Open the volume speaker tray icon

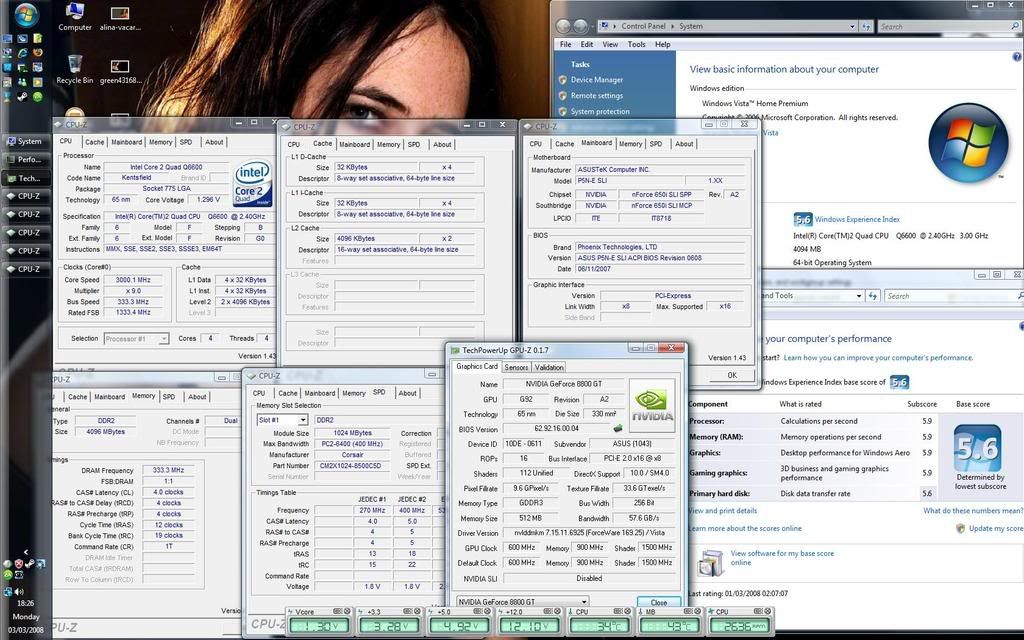(x=19, y=592)
